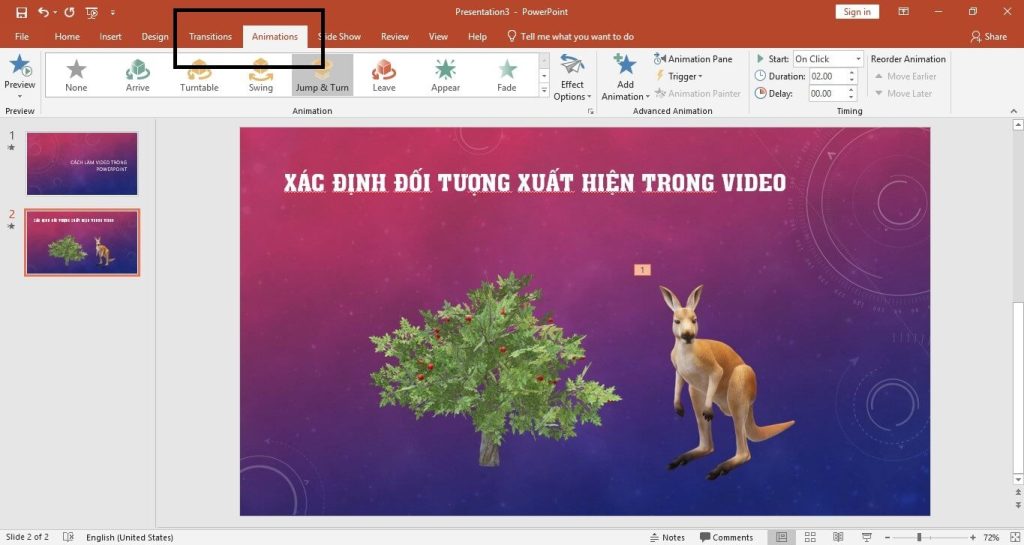This screenshot has width=1024, height=545.
Task: Select slide 1 thumbnail
Action: pyautogui.click(x=82, y=164)
